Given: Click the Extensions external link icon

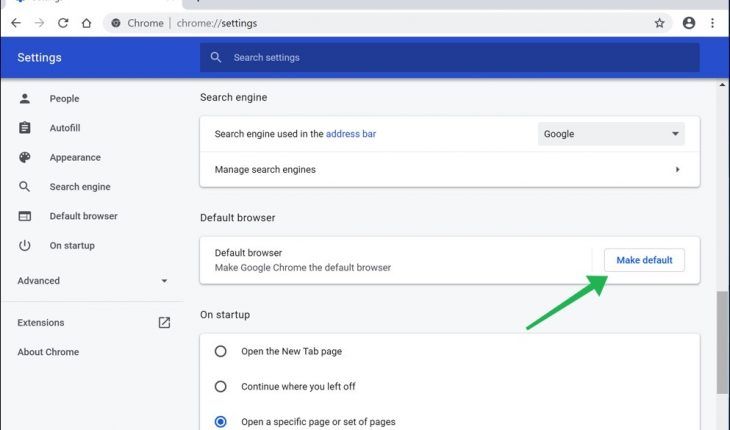Looking at the screenshot, I should (x=164, y=322).
